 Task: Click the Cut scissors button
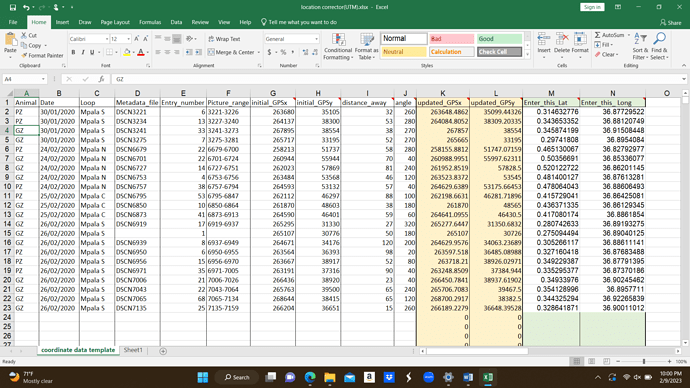coord(29,35)
